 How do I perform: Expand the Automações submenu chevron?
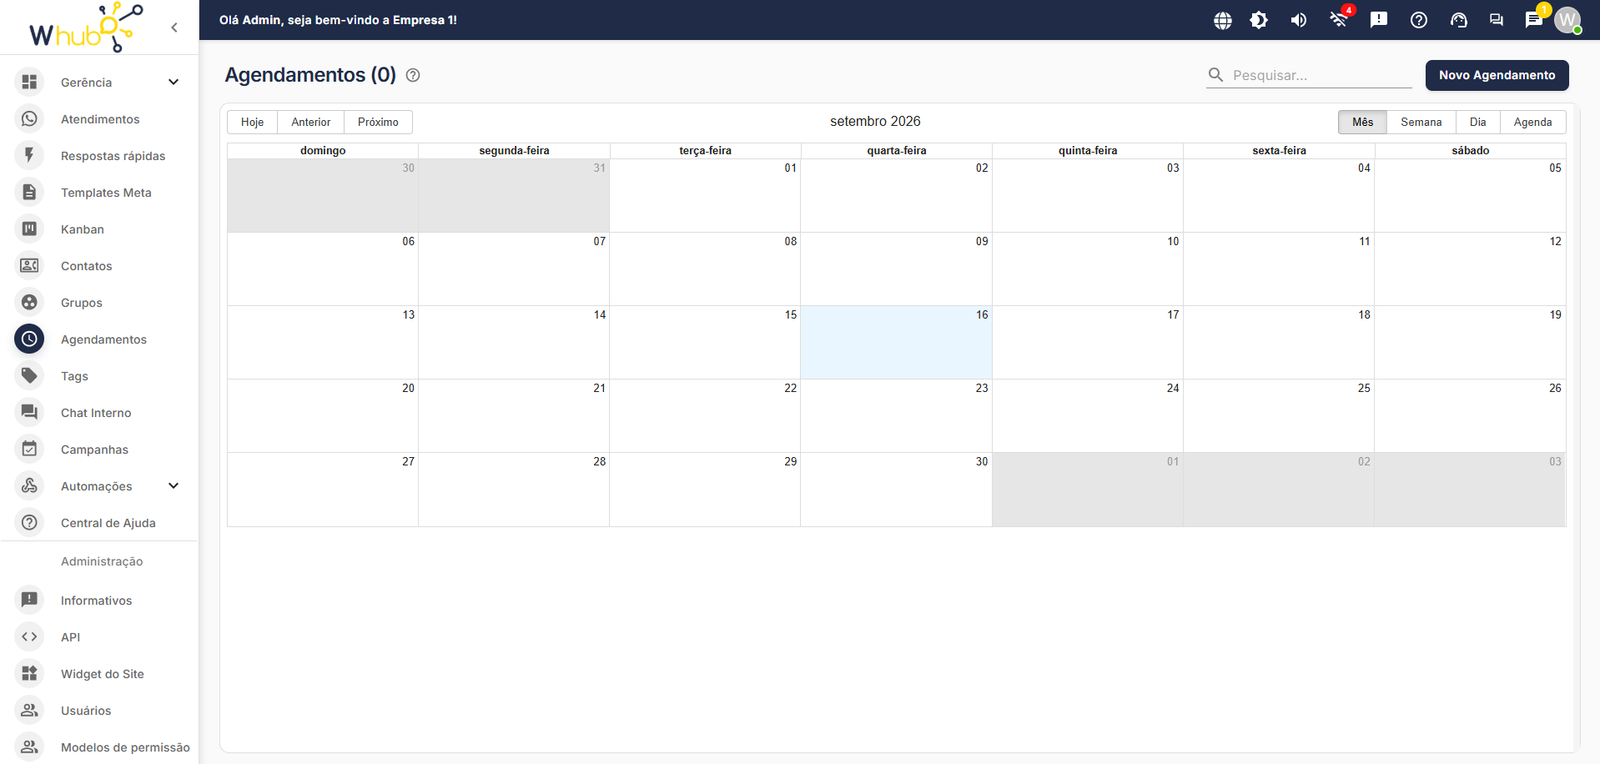click(173, 486)
